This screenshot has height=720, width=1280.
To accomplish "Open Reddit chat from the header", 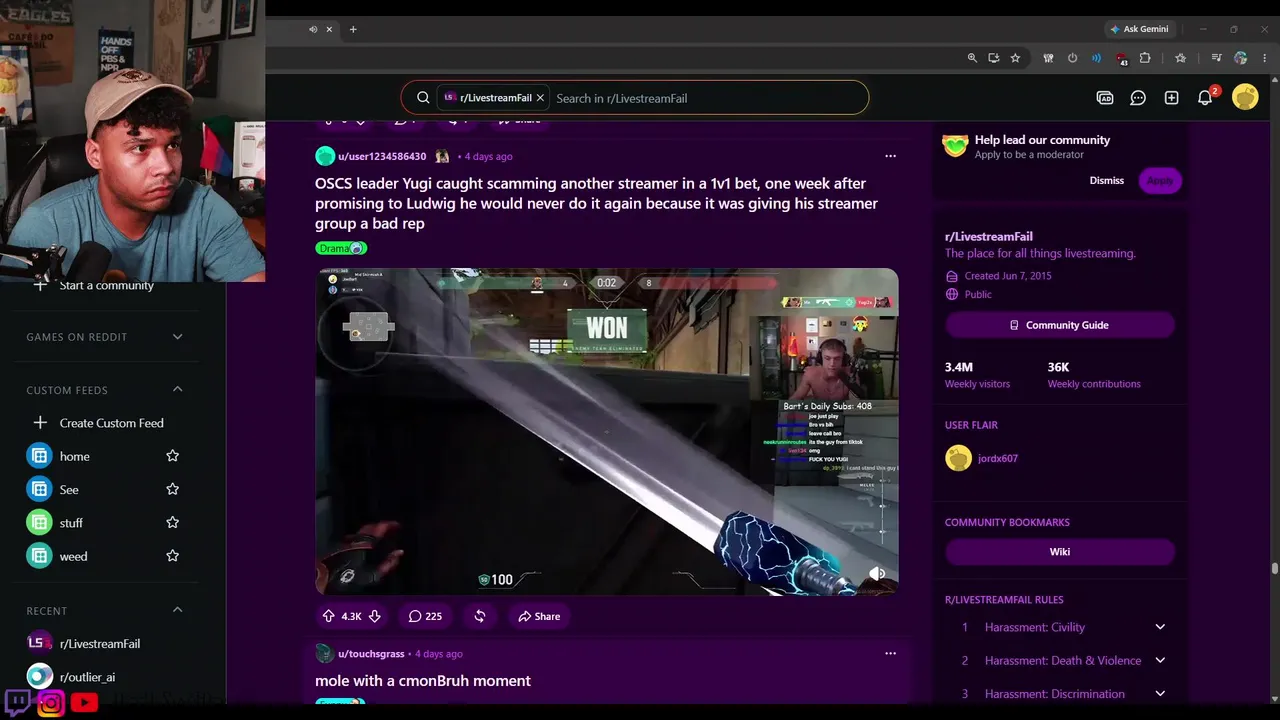I will click(x=1138, y=98).
